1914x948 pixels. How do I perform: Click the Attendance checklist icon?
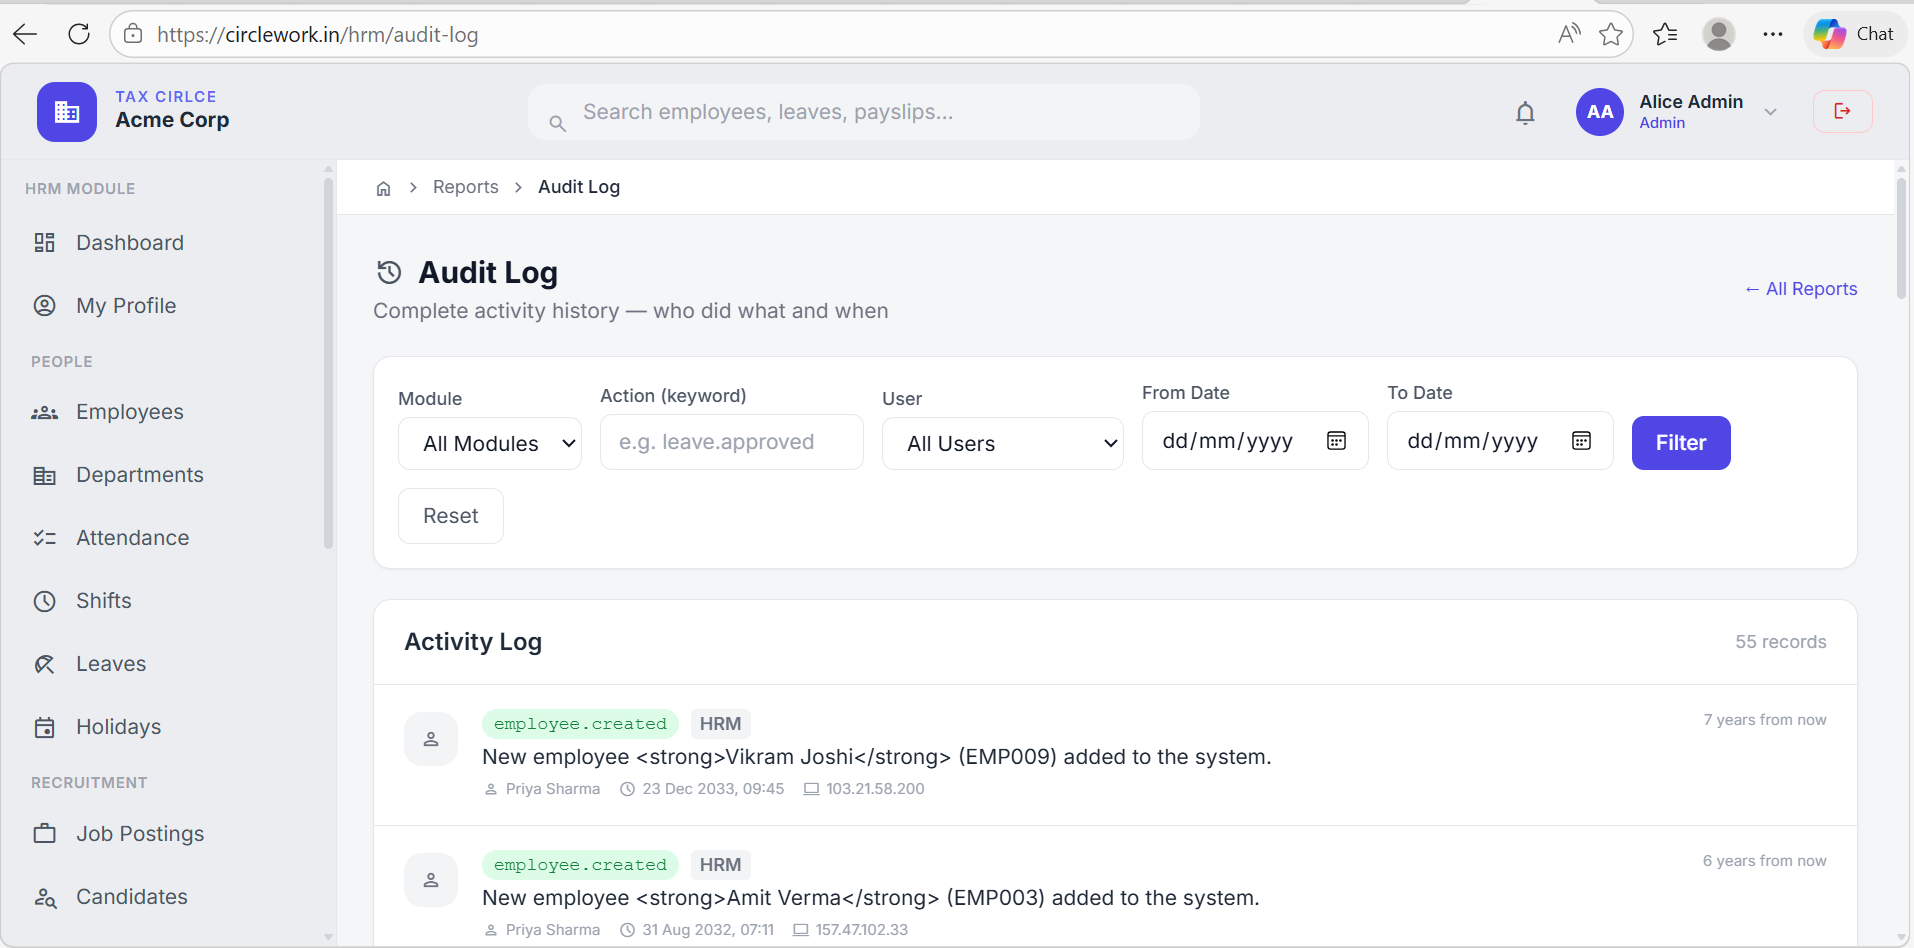click(x=45, y=537)
